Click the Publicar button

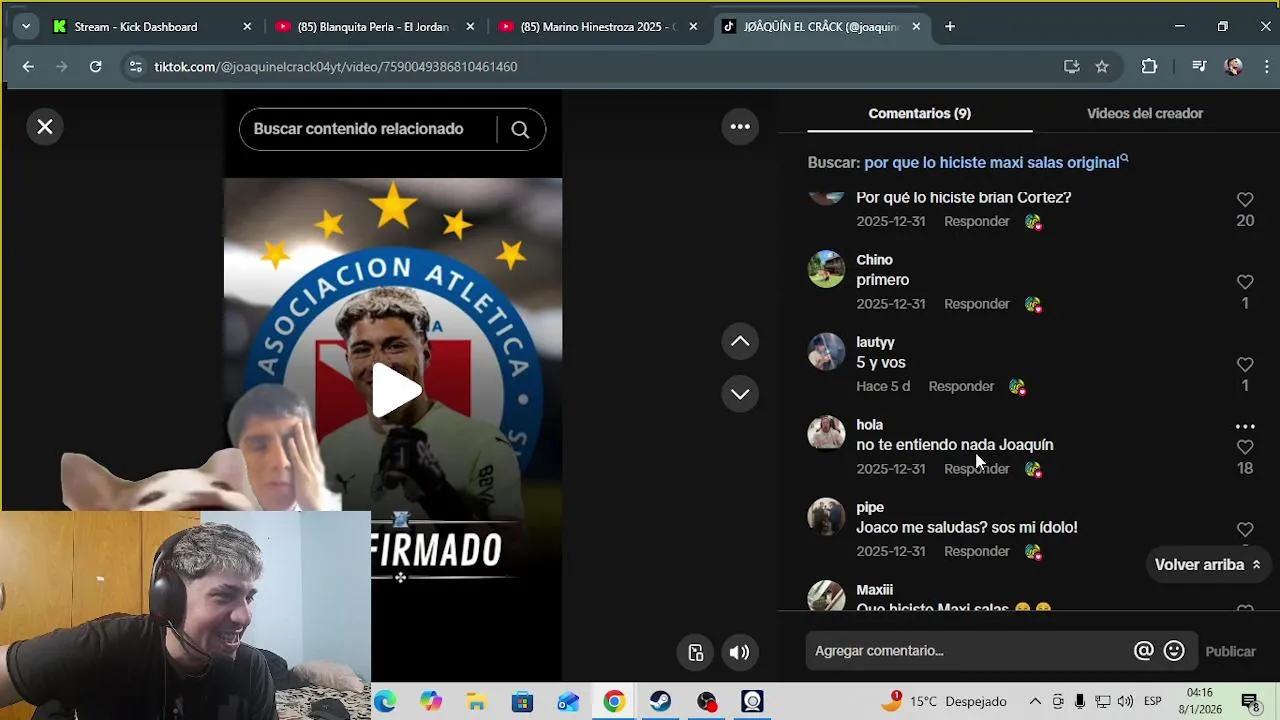tap(1230, 651)
